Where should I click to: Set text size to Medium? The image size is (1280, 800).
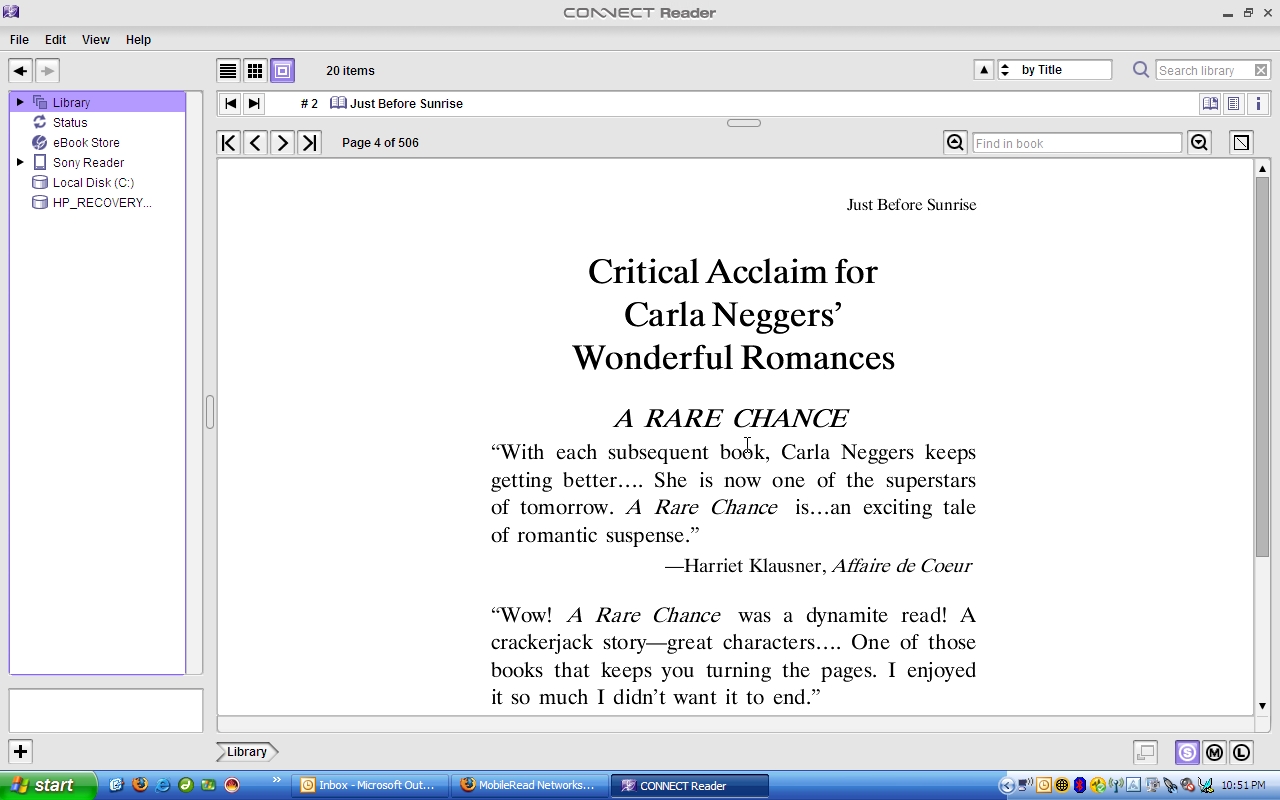pyautogui.click(x=1214, y=752)
